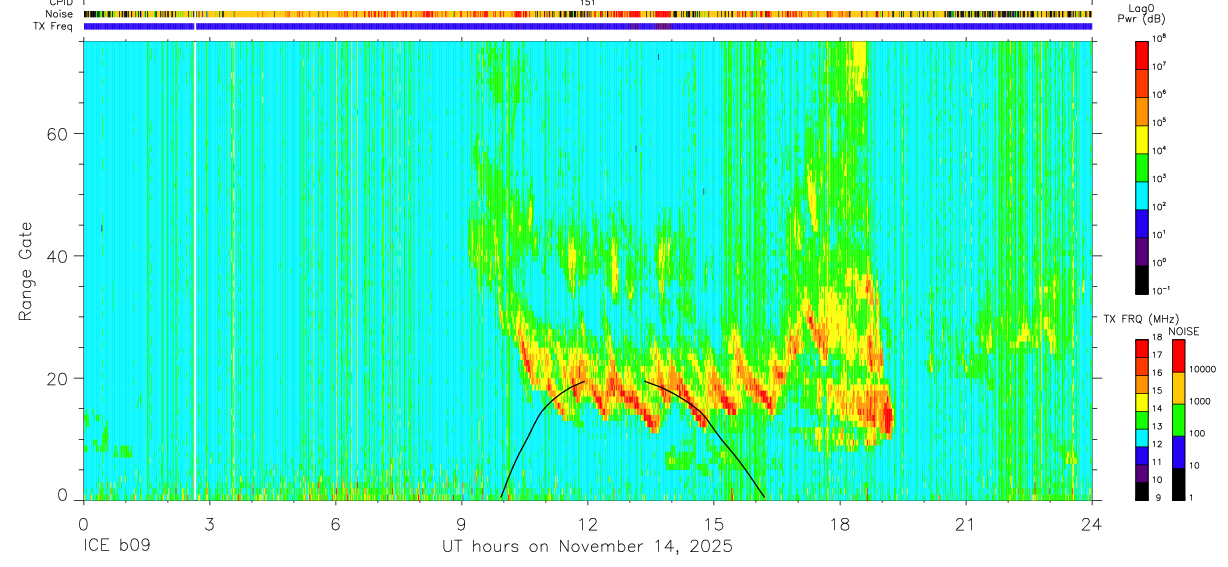
Task: Click the blue segment of TX FRQ colorbar
Action: tap(1141, 456)
